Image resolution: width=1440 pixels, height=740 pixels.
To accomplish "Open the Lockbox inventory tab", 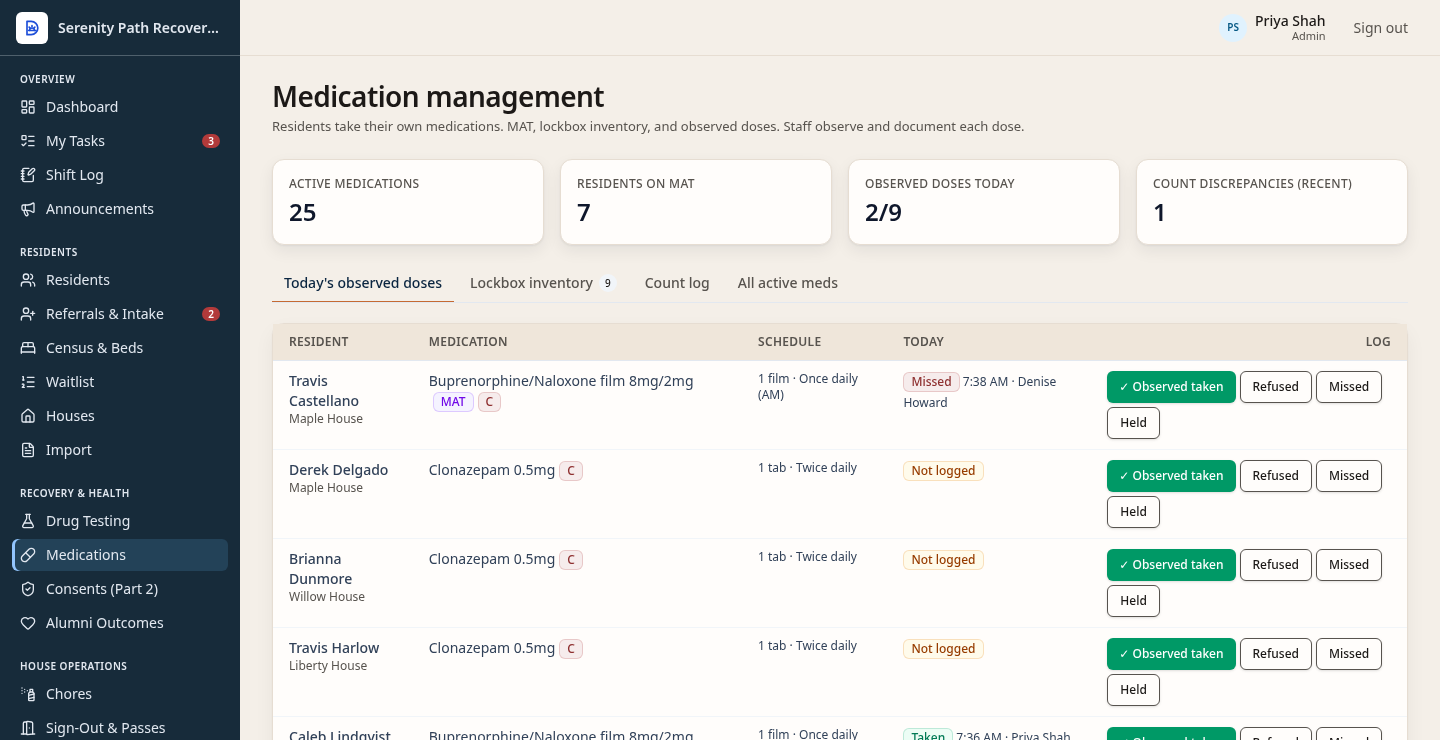I will pos(544,283).
